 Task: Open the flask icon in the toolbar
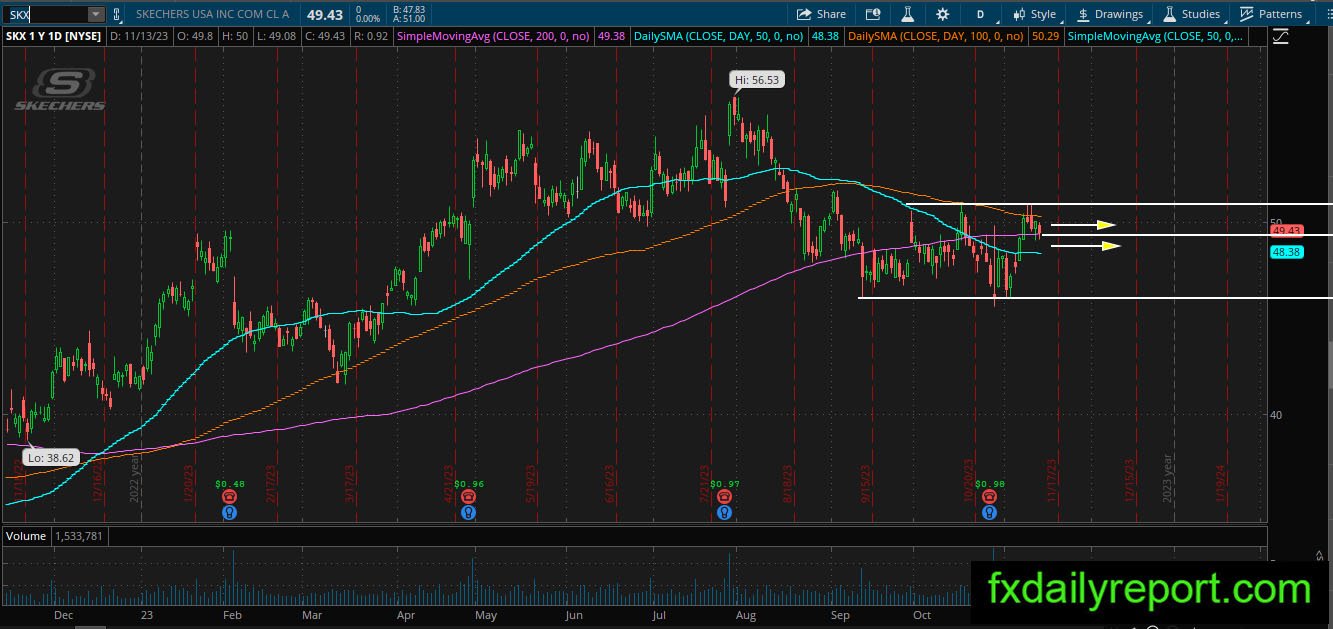coord(908,14)
